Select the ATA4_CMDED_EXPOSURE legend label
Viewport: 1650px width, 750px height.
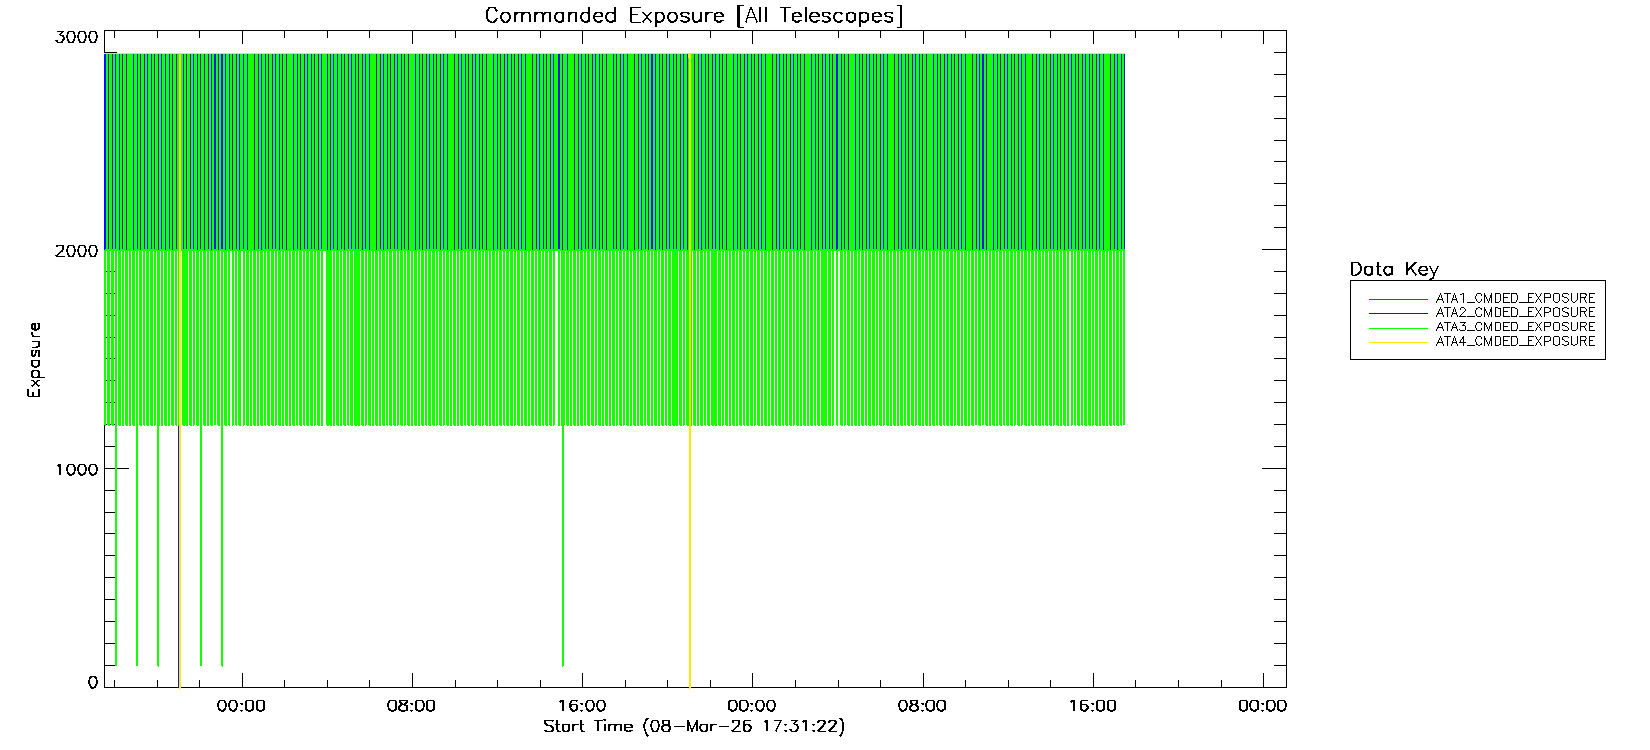click(x=1514, y=342)
